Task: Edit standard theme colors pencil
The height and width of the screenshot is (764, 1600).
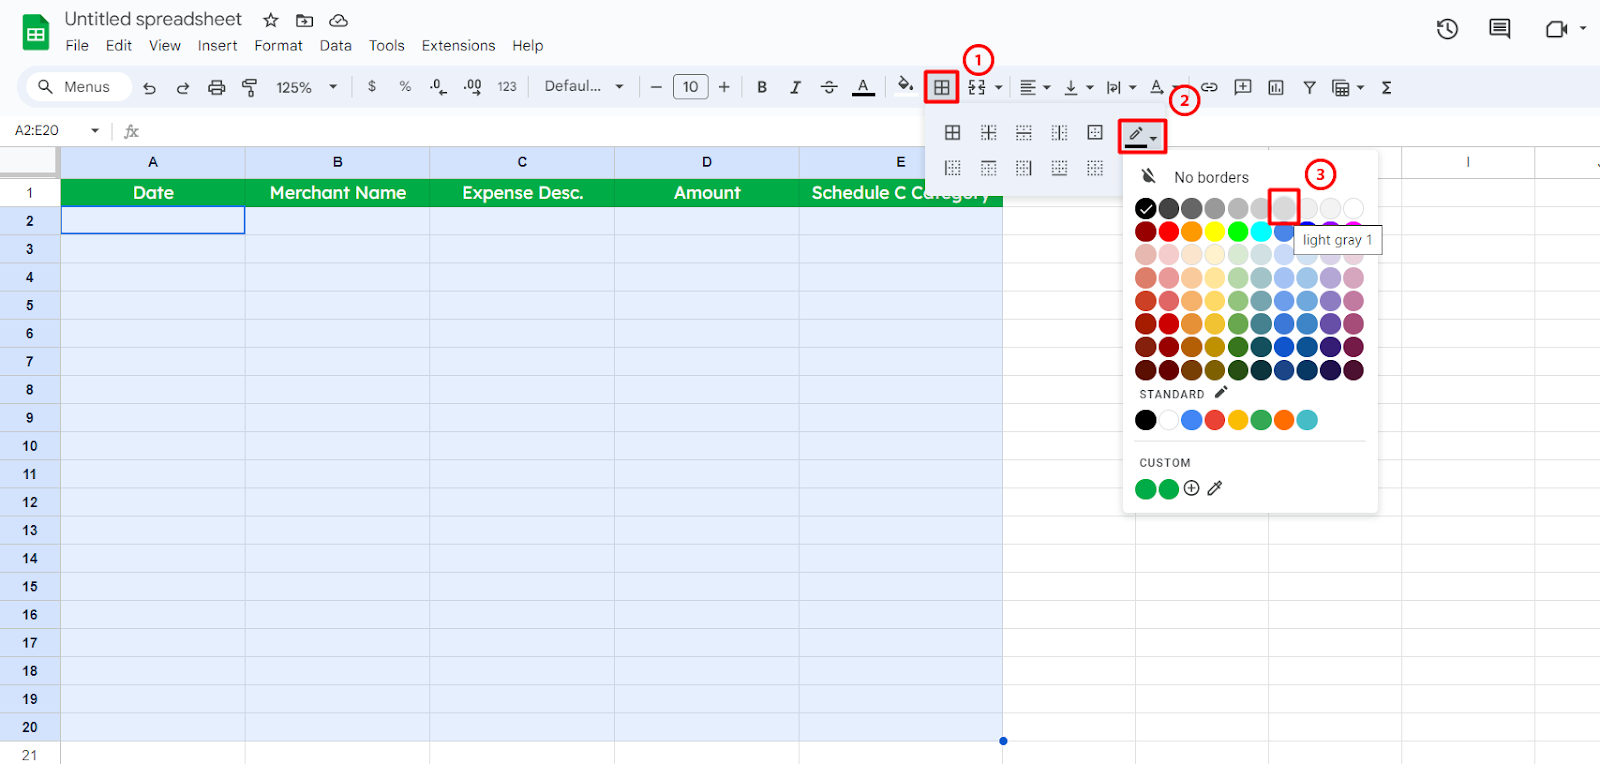Action: pos(1221,393)
